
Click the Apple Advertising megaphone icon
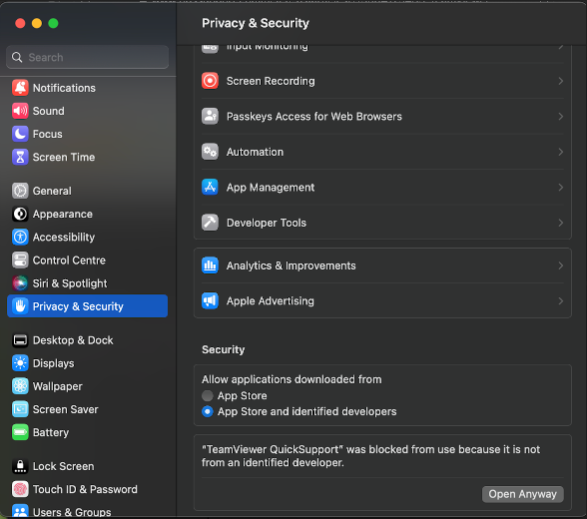pyautogui.click(x=210, y=301)
